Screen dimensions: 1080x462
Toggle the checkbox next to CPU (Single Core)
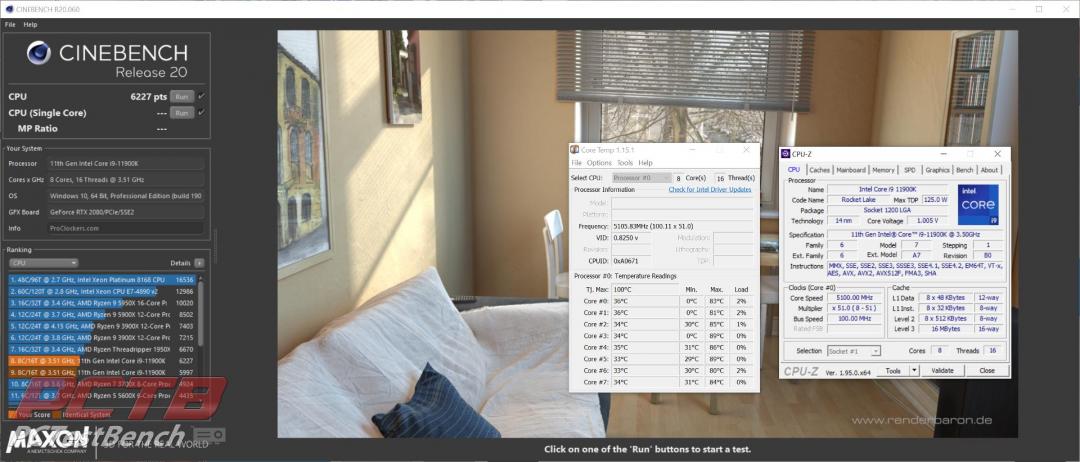pyautogui.click(x=201, y=113)
